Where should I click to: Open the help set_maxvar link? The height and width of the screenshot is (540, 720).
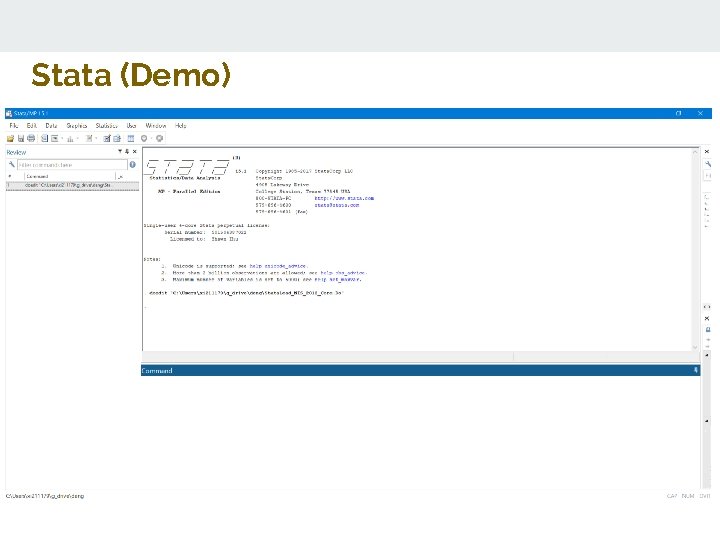pyautogui.click(x=338, y=279)
